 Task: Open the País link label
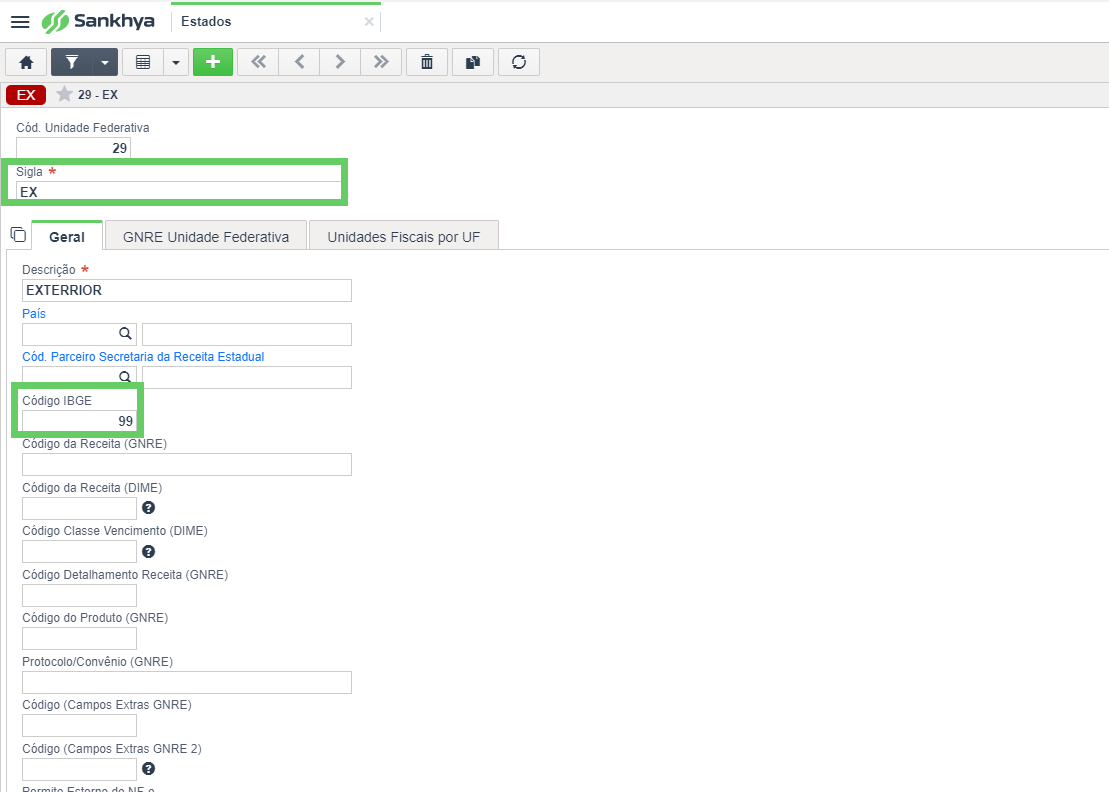click(34, 313)
